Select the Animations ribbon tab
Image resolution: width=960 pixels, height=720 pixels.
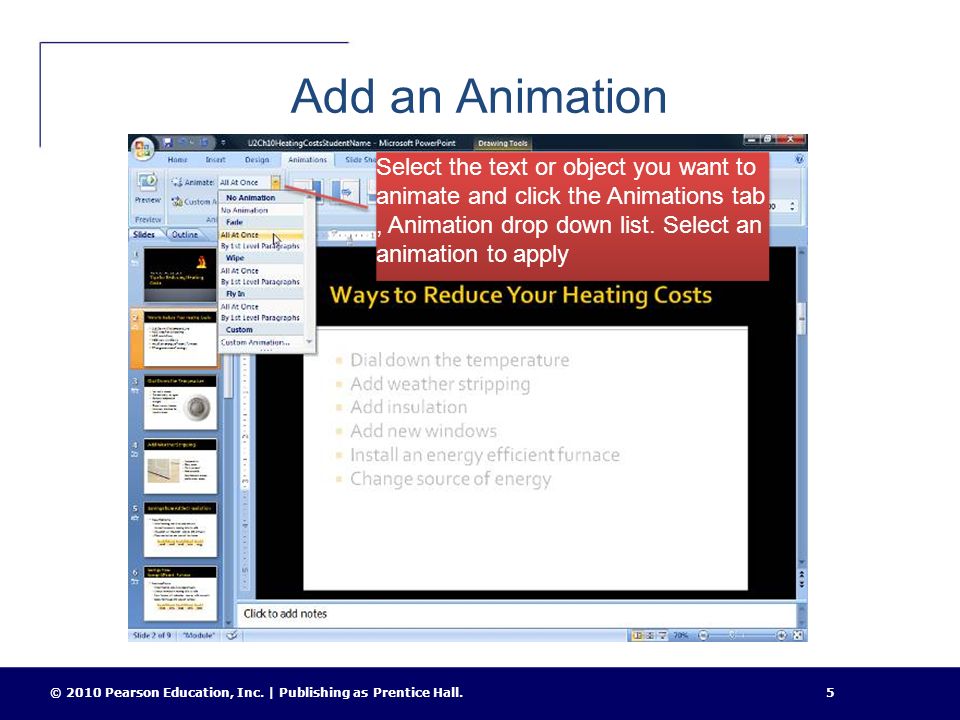pyautogui.click(x=307, y=160)
